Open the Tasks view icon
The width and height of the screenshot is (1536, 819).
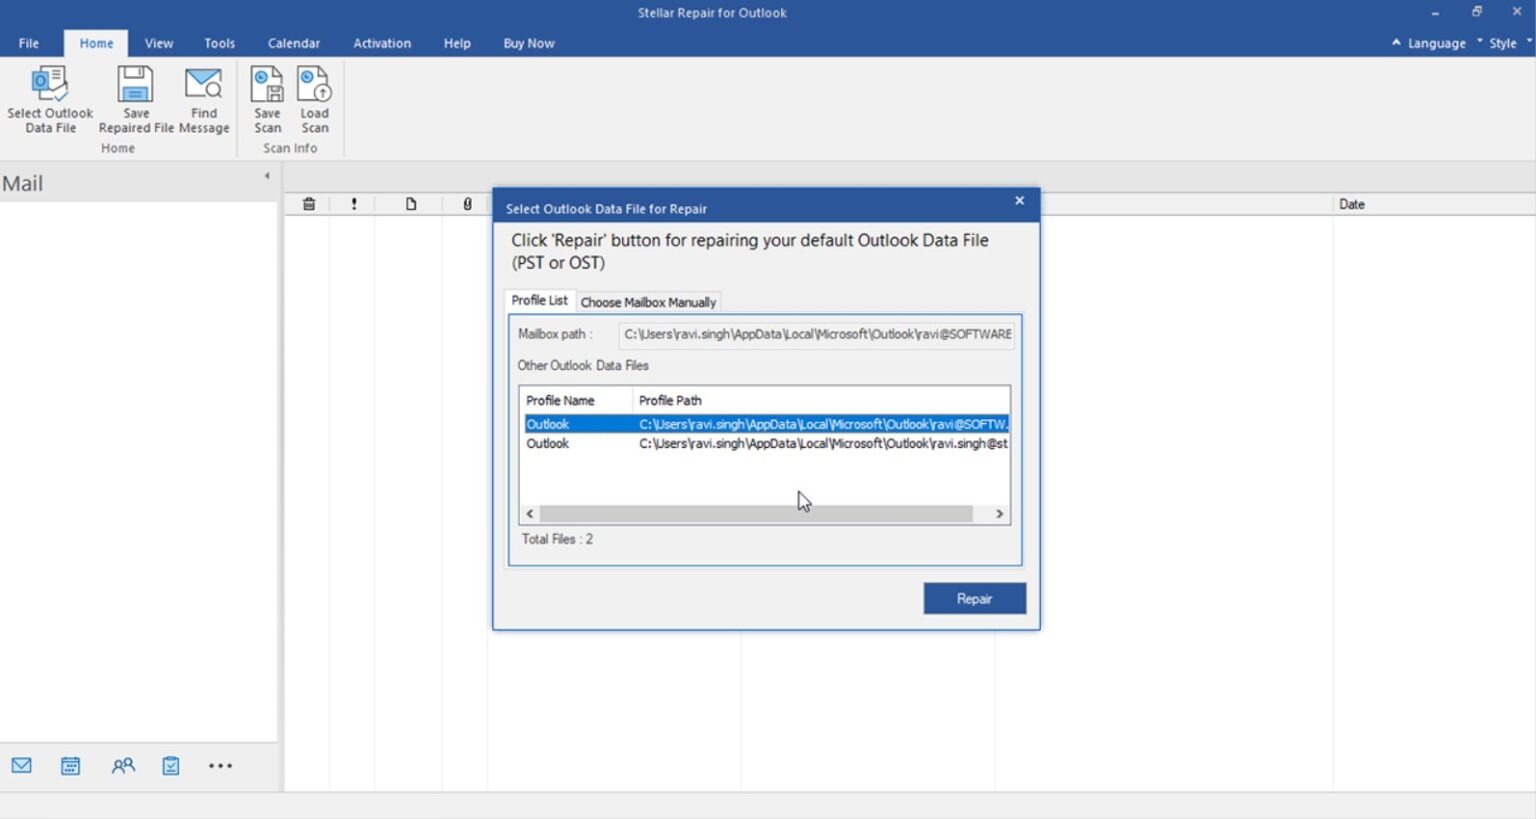coord(170,765)
